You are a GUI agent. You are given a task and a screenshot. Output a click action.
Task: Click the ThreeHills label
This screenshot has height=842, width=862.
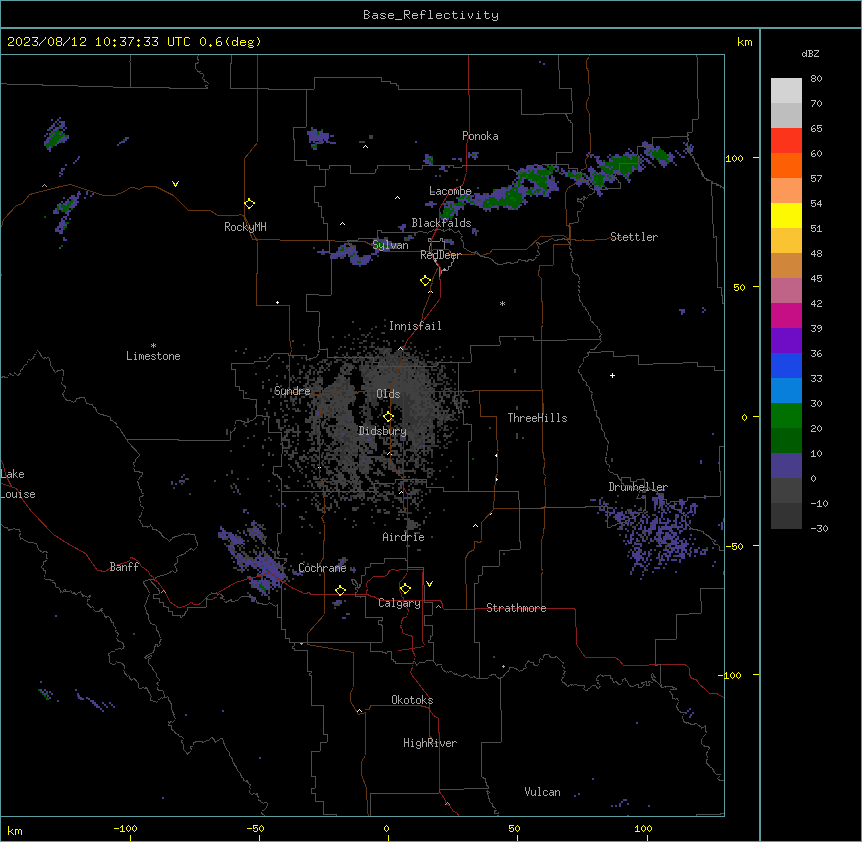click(x=537, y=418)
